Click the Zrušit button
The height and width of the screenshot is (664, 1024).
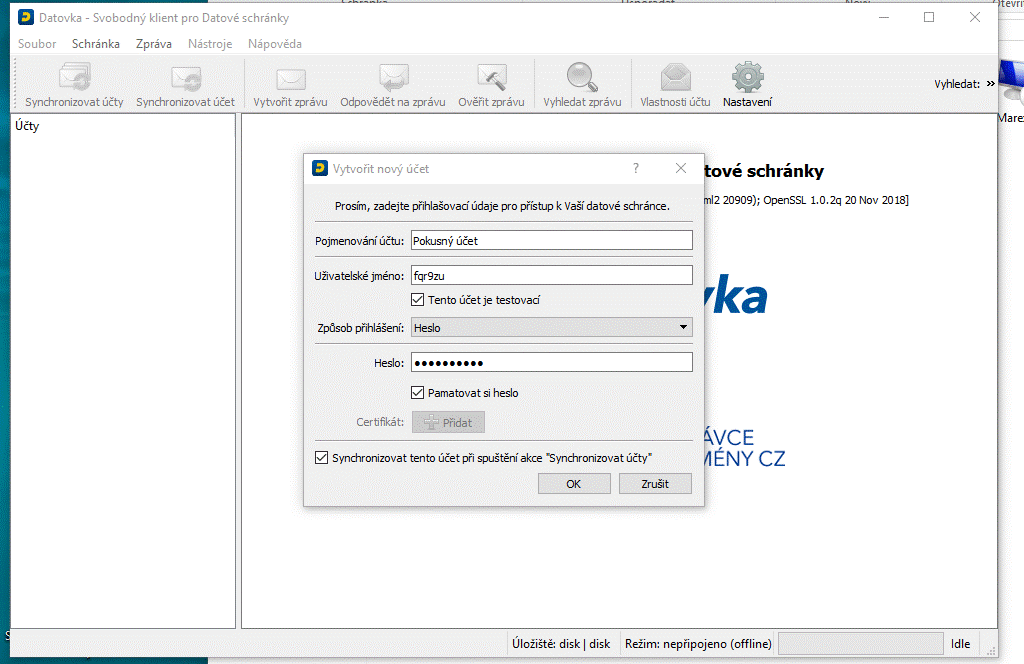(x=655, y=484)
